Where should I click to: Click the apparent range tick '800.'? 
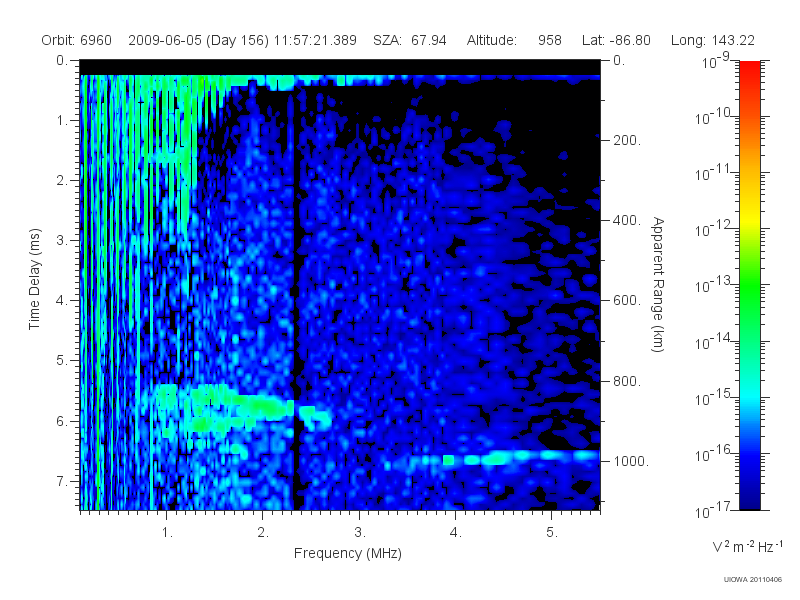(627, 381)
